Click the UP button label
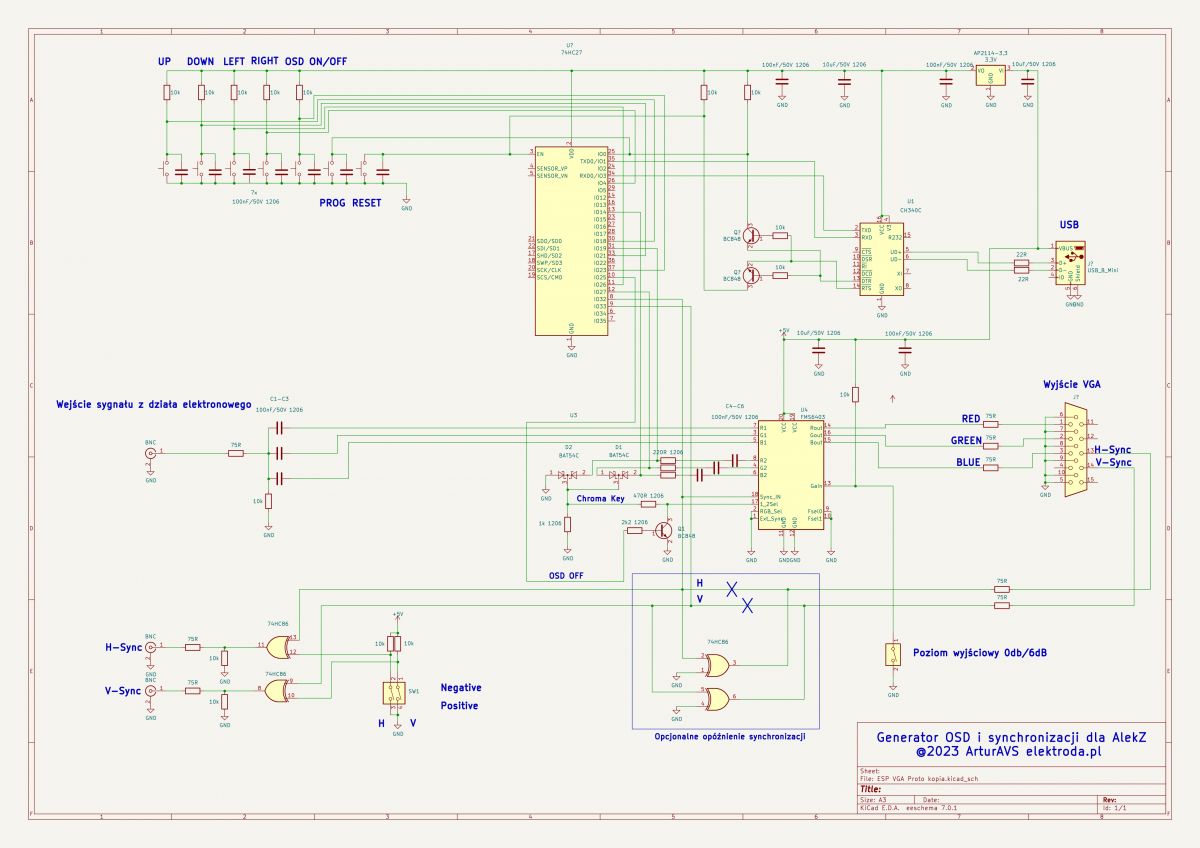The image size is (1200, 848). coord(164,61)
